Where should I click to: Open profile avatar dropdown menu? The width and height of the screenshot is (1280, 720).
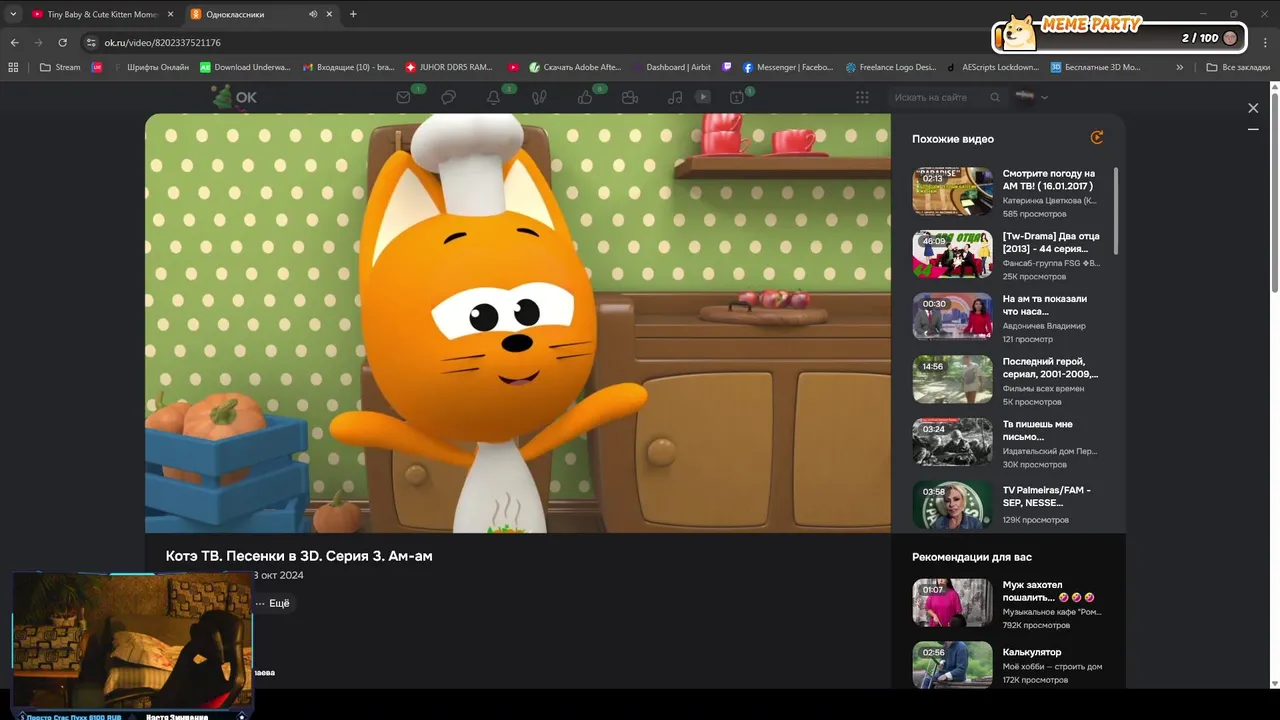pyautogui.click(x=1031, y=97)
